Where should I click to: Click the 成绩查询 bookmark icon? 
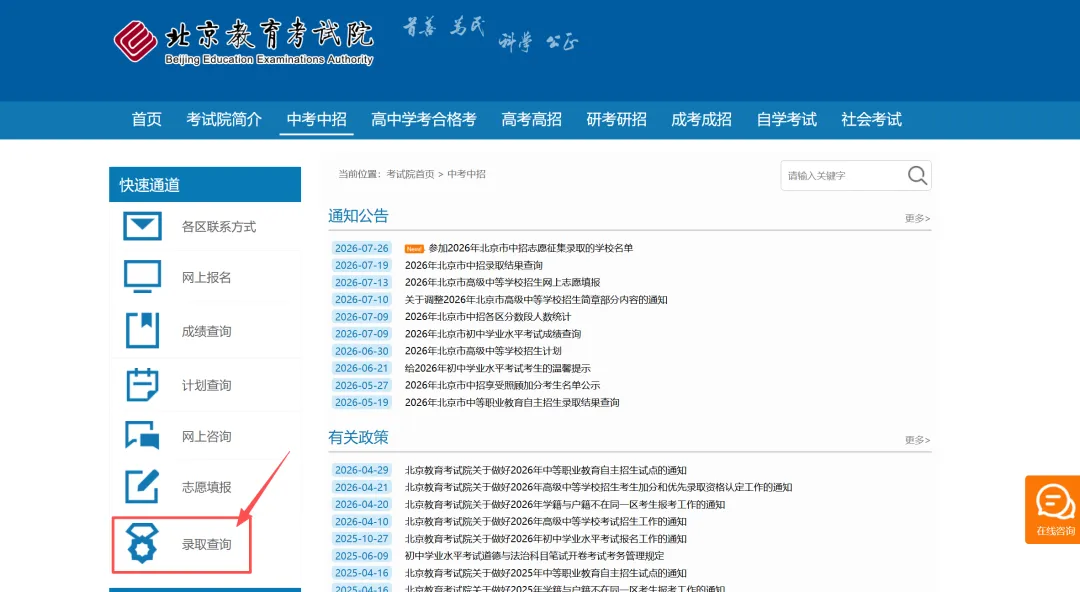[143, 330]
